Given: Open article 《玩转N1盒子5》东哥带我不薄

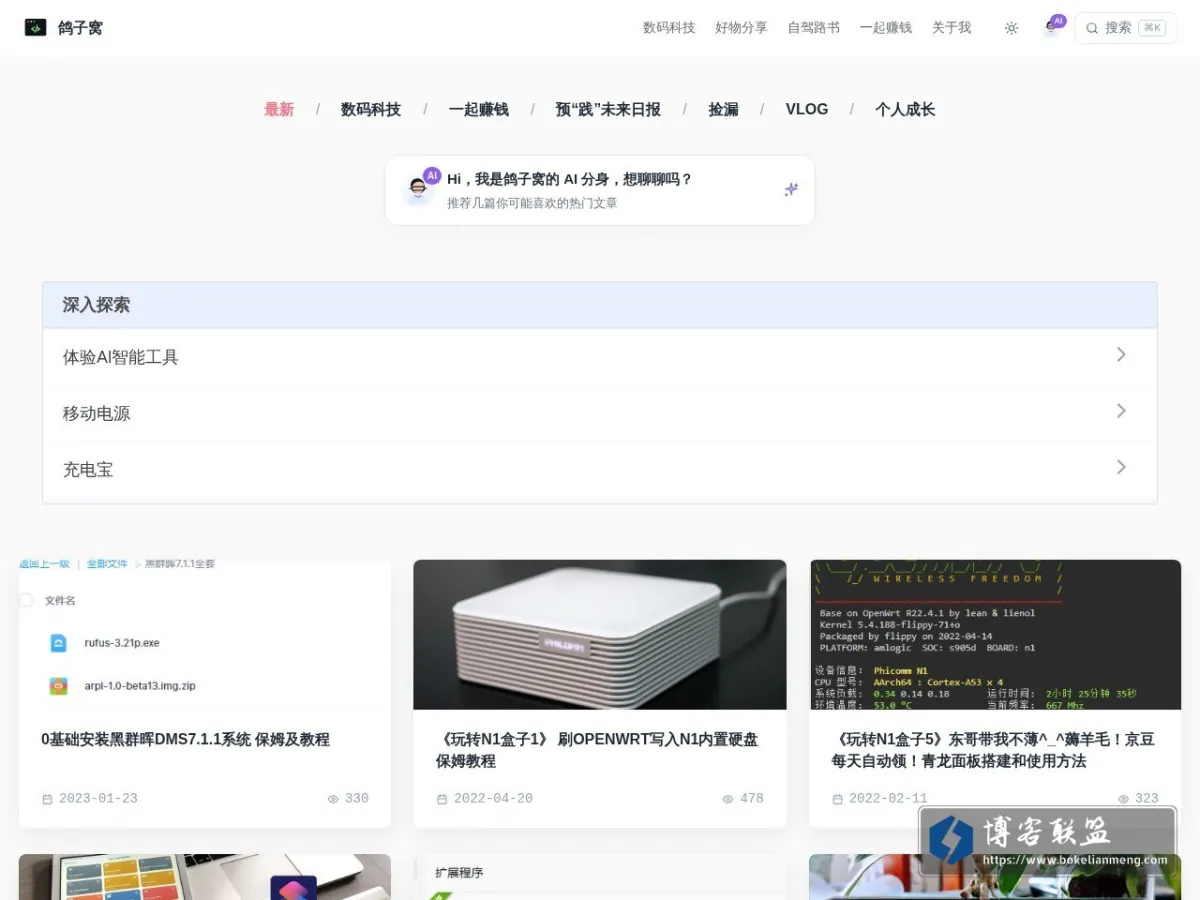Looking at the screenshot, I should tap(993, 750).
